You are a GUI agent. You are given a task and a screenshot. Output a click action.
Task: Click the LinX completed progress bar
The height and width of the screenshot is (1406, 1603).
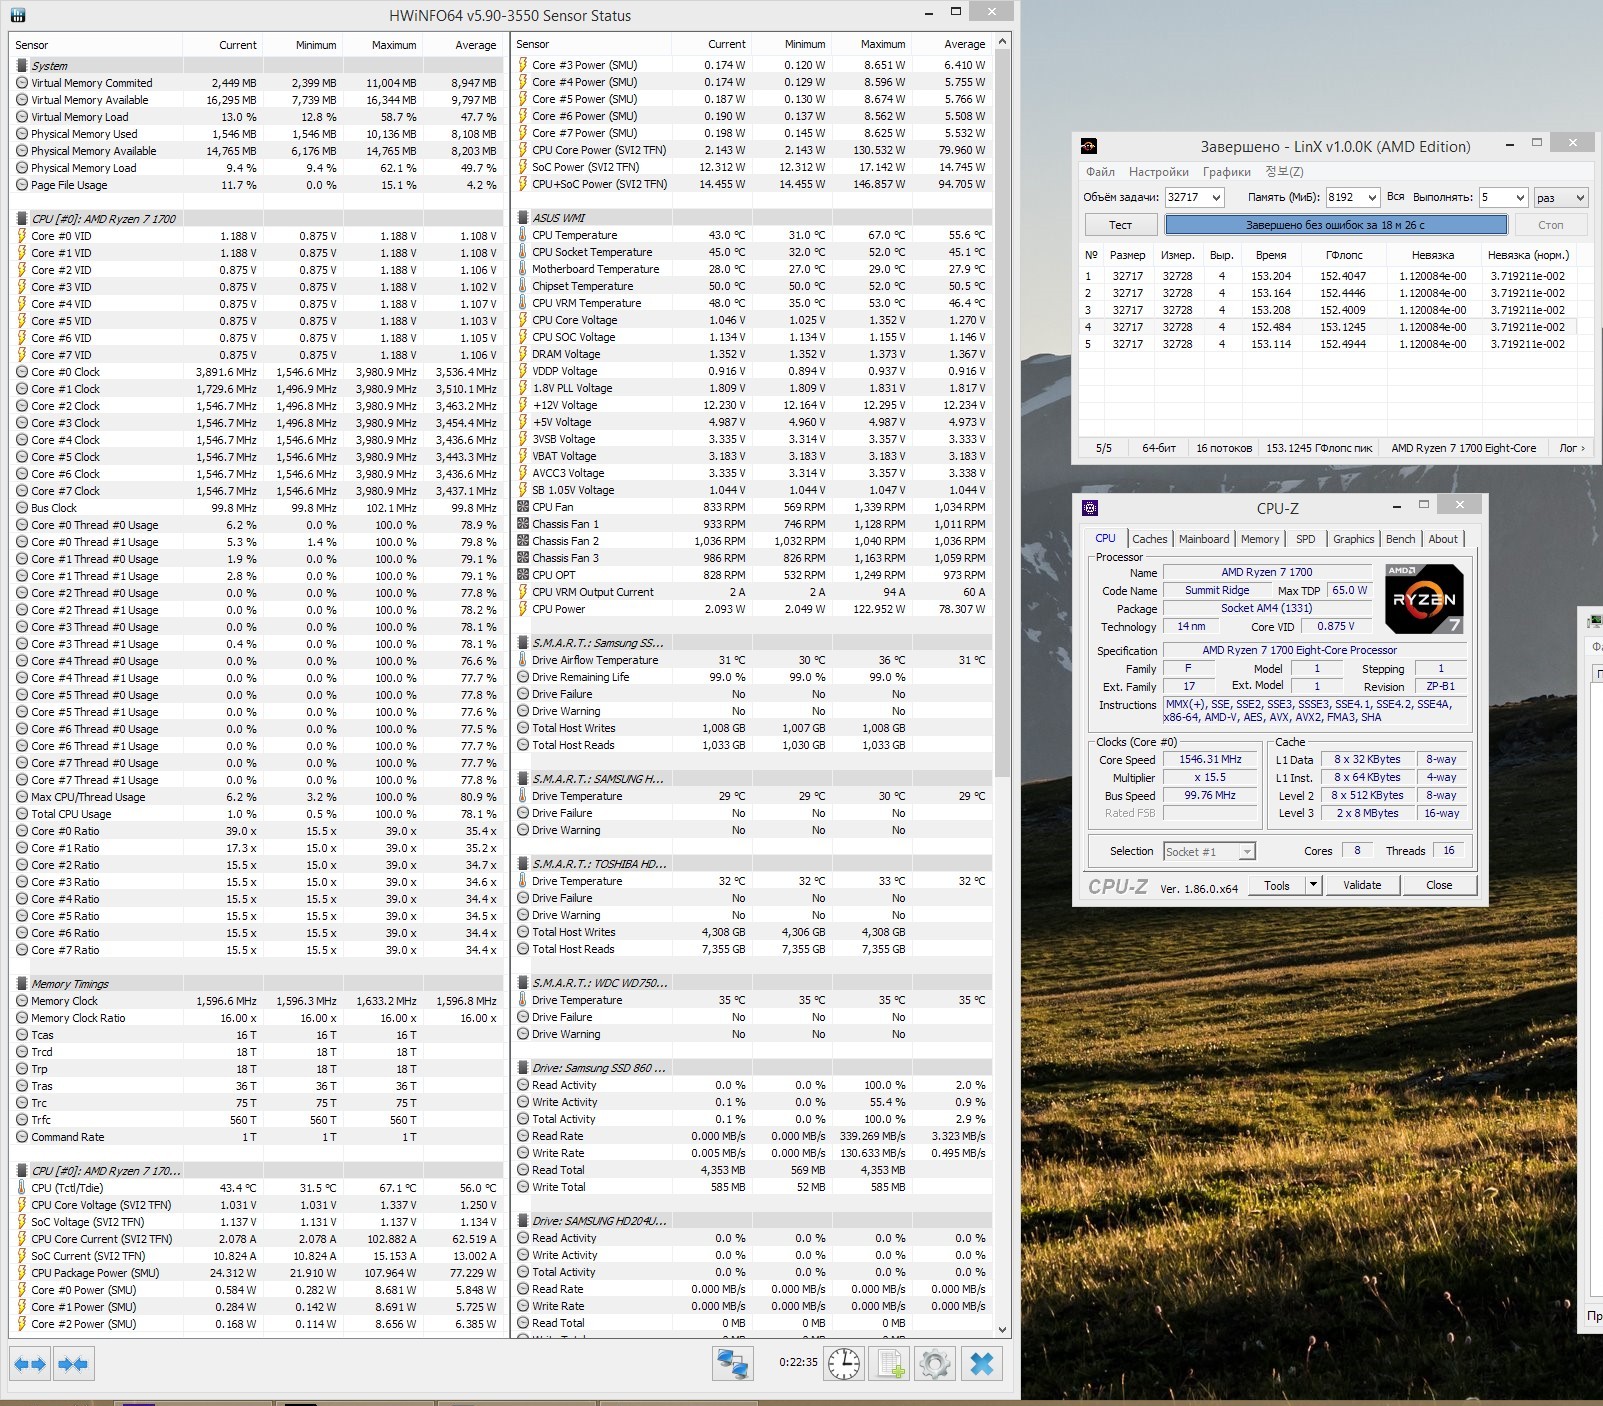[x=1335, y=225]
